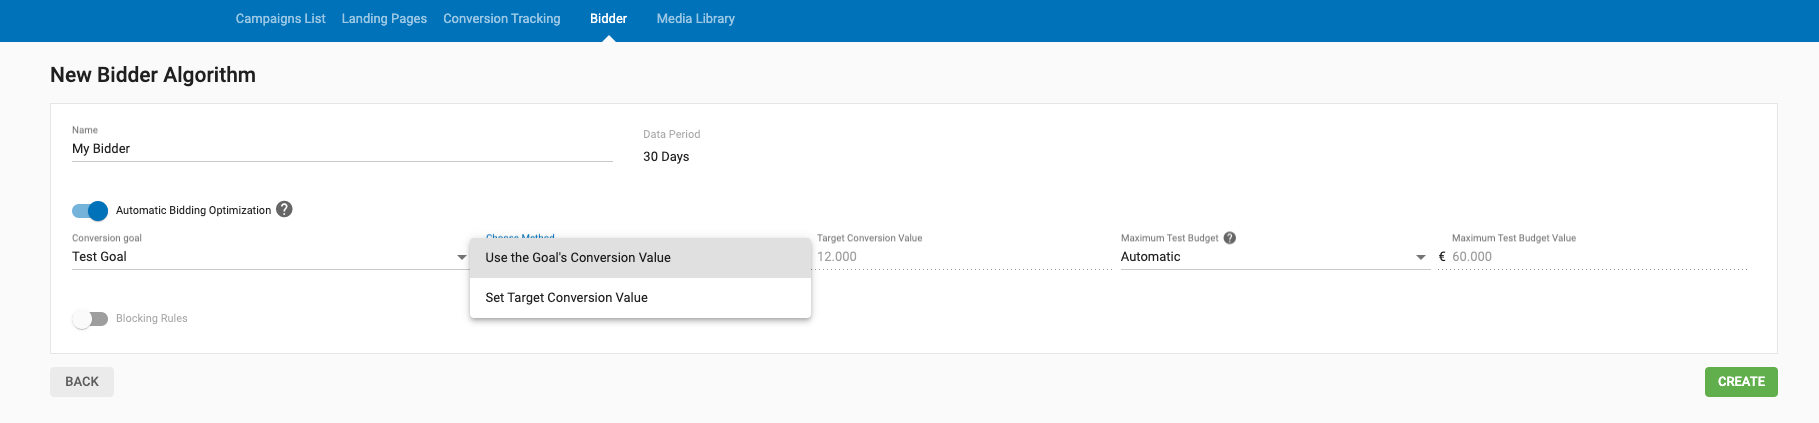Select the Bidder tab
The image size is (1819, 423).
(x=608, y=19)
